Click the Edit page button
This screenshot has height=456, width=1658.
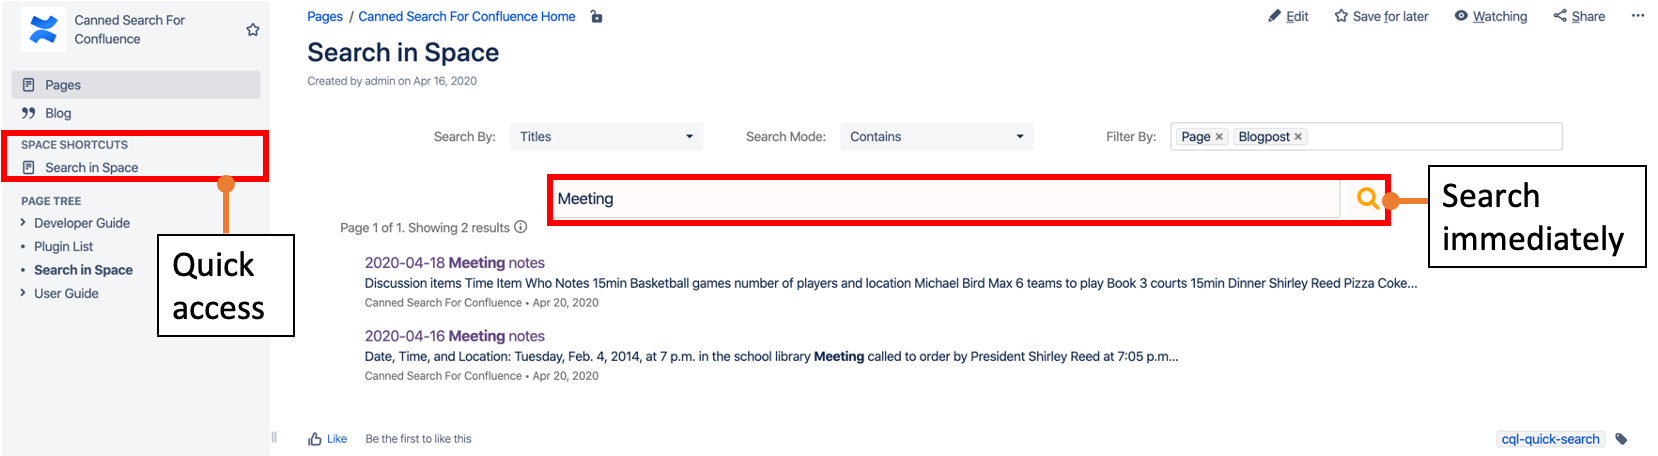pyautogui.click(x=1288, y=17)
